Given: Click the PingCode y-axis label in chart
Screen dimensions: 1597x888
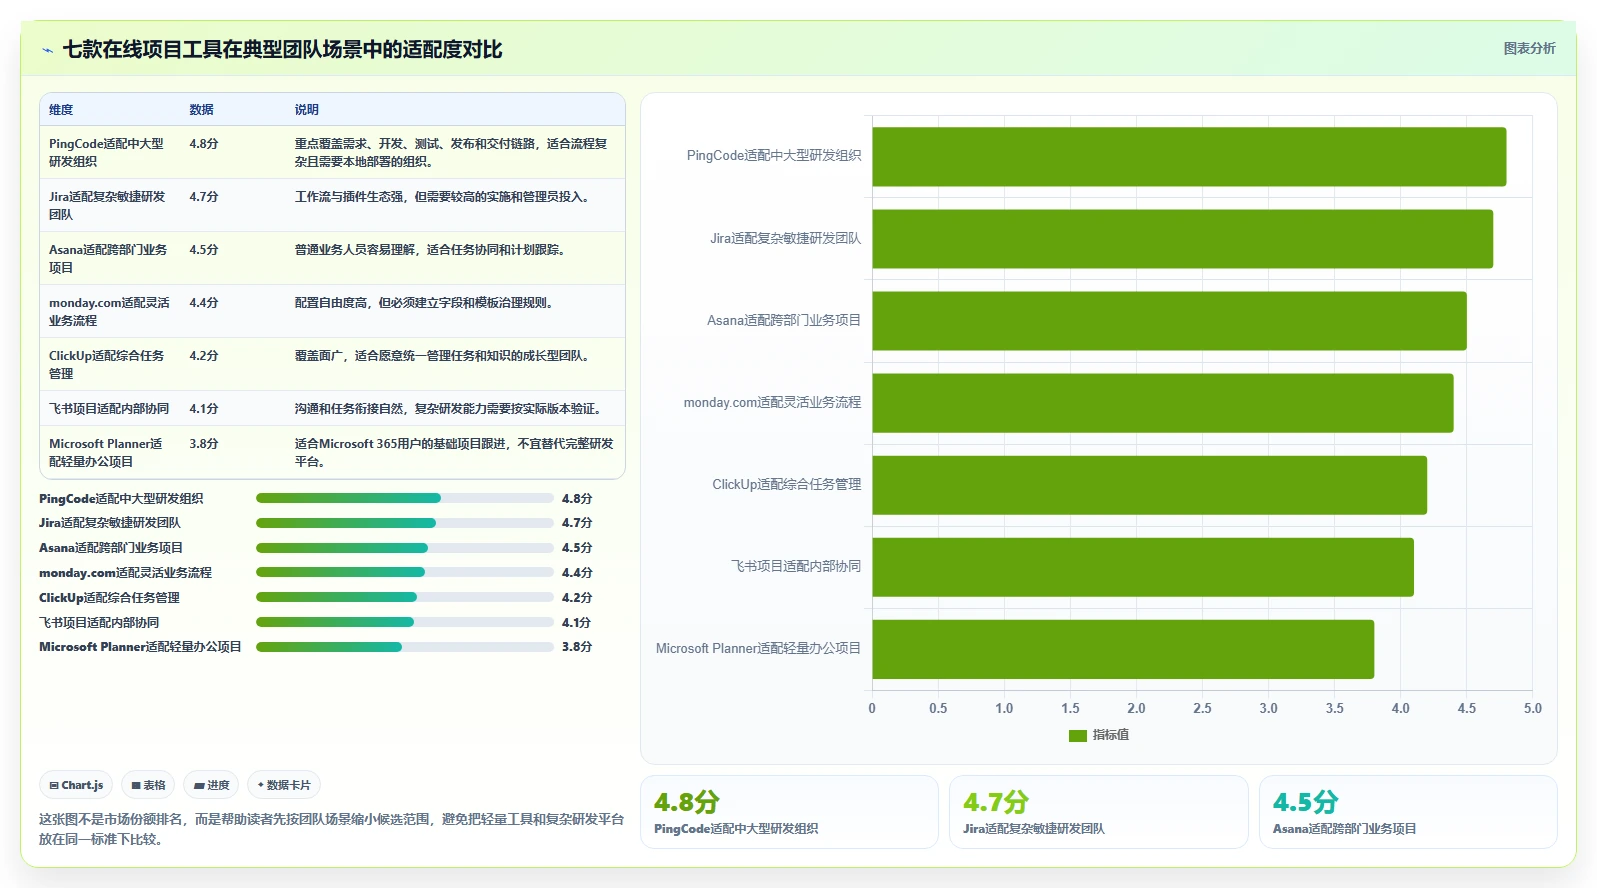Looking at the screenshot, I should [773, 156].
